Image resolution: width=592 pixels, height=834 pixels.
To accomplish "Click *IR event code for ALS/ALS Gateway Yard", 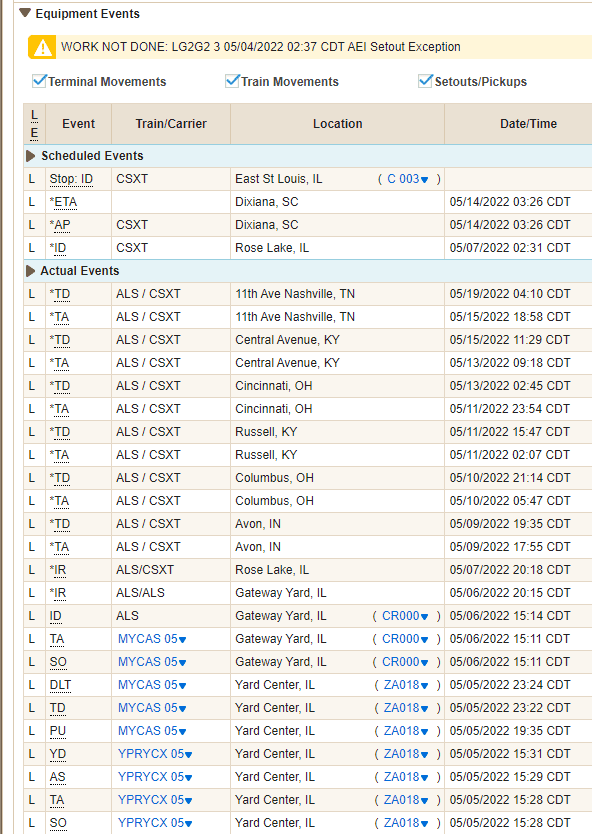I will pyautogui.click(x=58, y=593).
